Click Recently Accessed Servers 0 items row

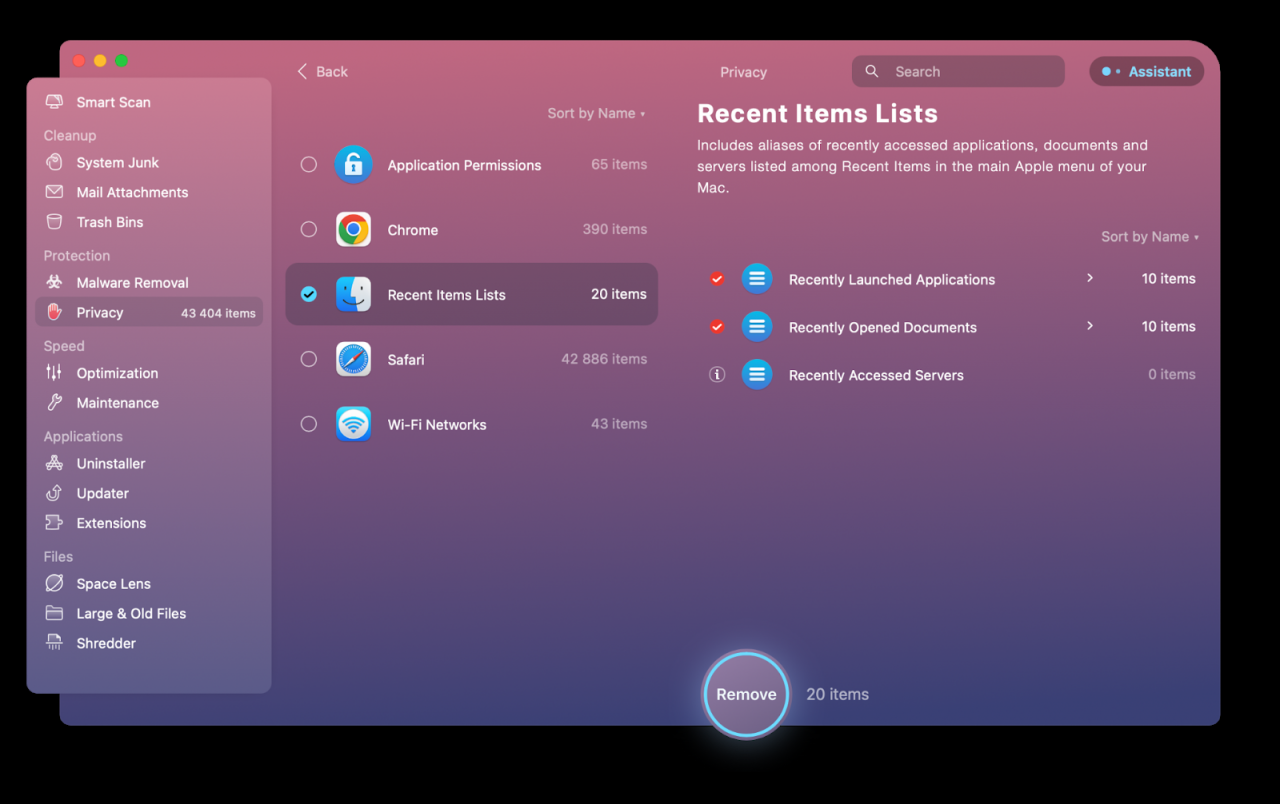click(x=951, y=375)
